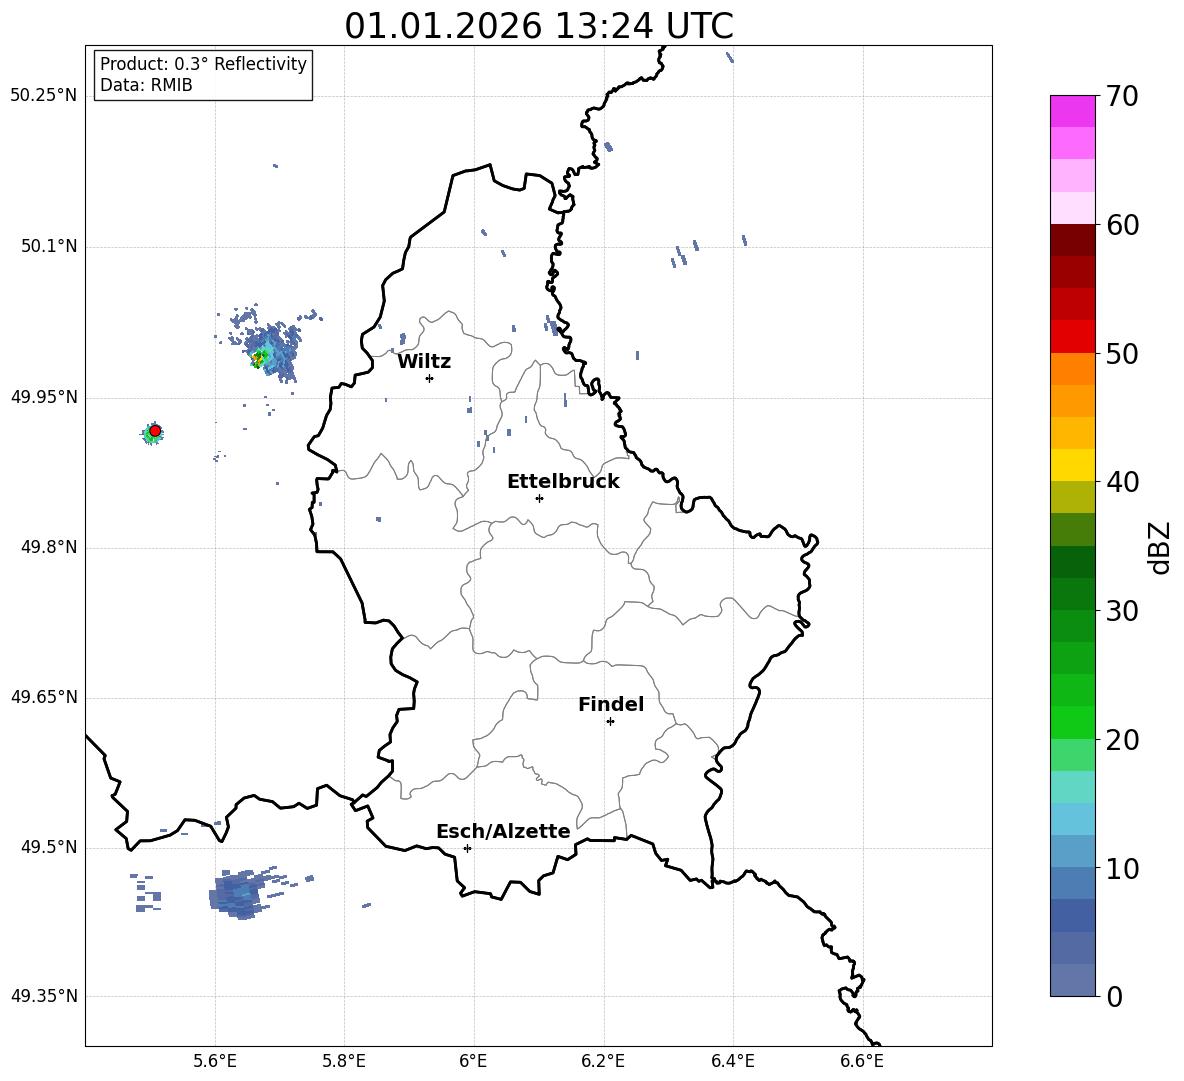Viewport: 1184px width, 1081px height.
Task: Click the 50 value on the colorbar
Action: [x=1122, y=354]
